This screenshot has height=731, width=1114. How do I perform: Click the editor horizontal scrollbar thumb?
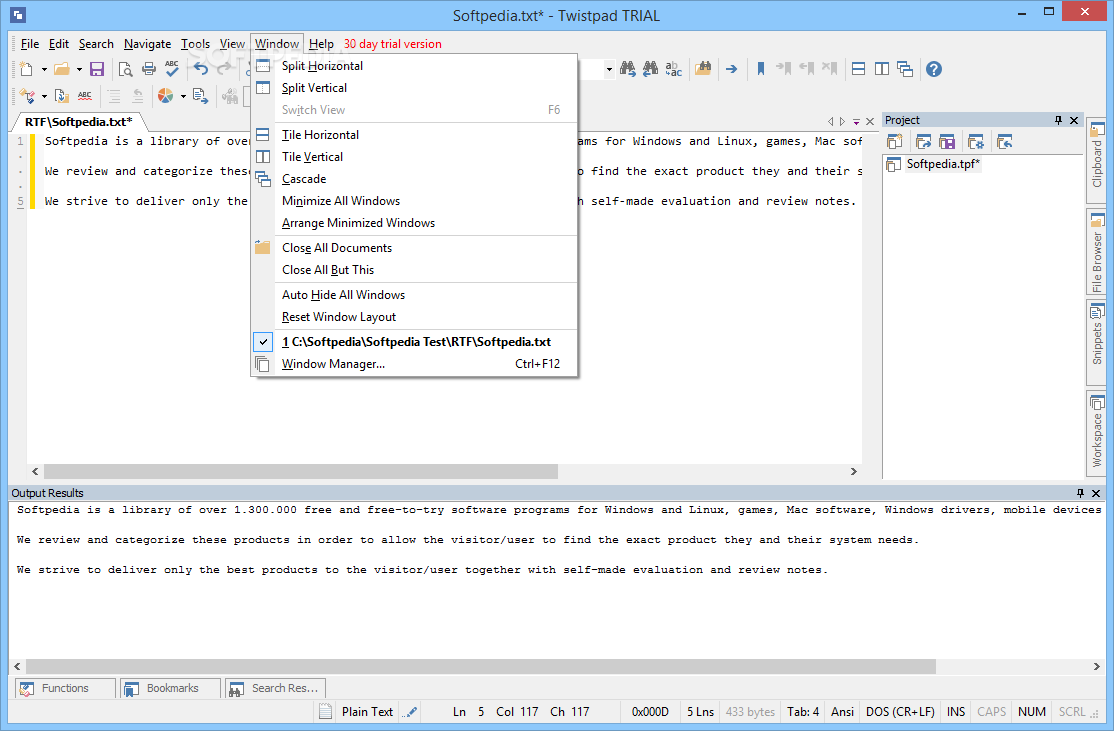pyautogui.click(x=301, y=472)
